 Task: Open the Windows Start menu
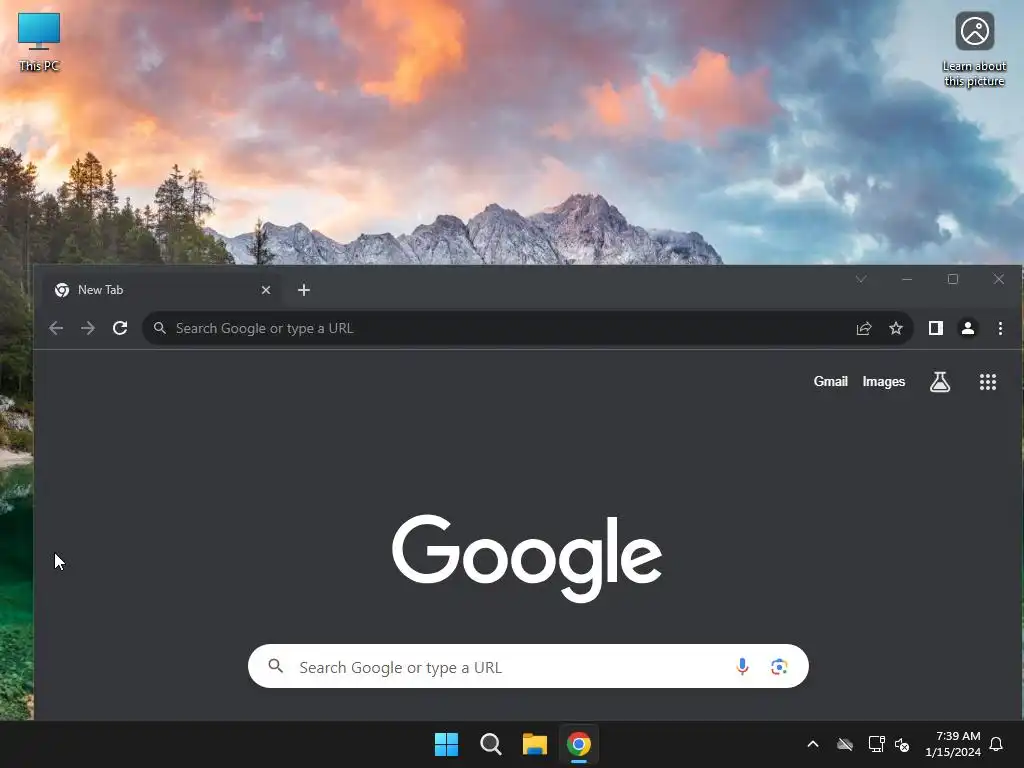[447, 744]
